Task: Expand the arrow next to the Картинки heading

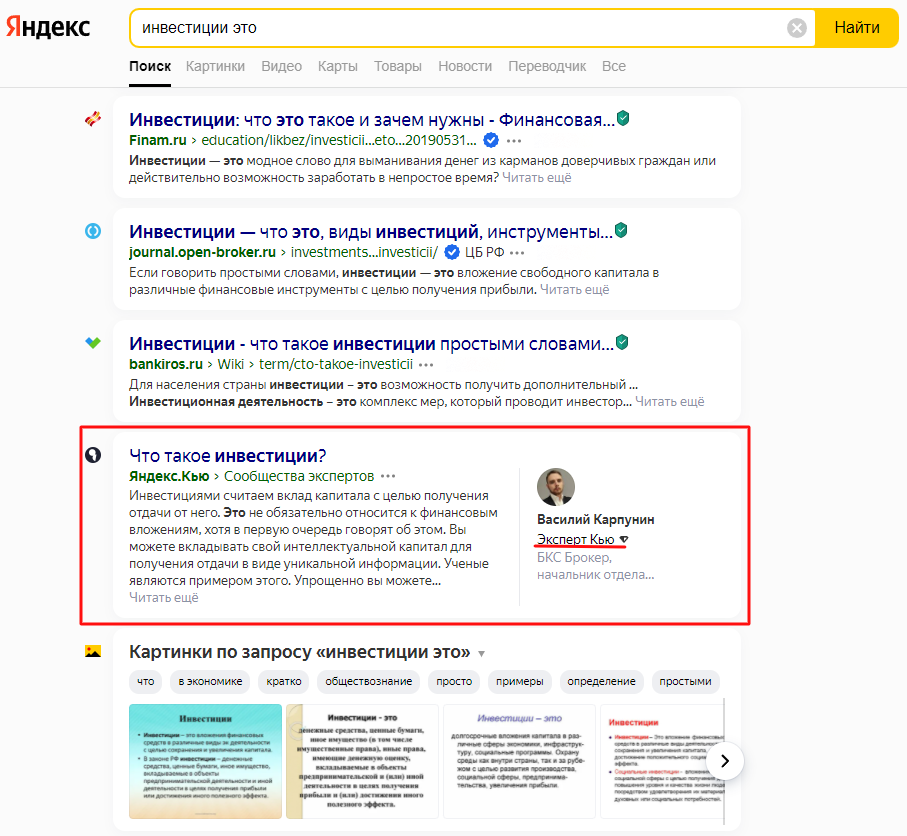Action: click(481, 654)
